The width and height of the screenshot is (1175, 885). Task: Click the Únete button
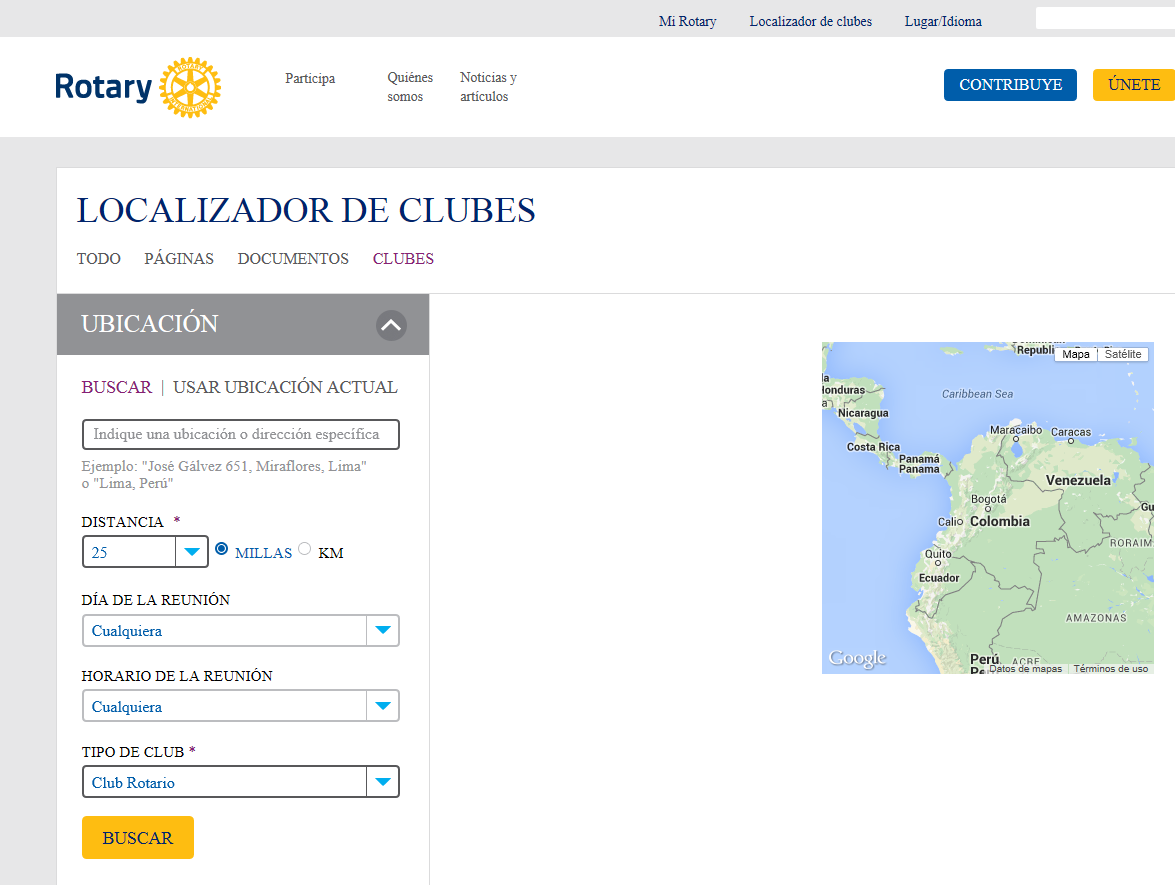pyautogui.click(x=1134, y=85)
